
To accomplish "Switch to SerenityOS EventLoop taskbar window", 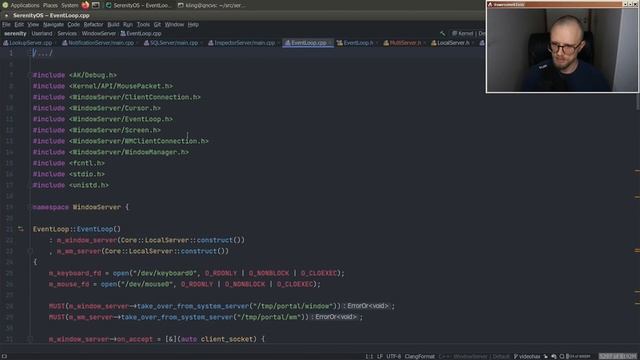I will tap(138, 5).
